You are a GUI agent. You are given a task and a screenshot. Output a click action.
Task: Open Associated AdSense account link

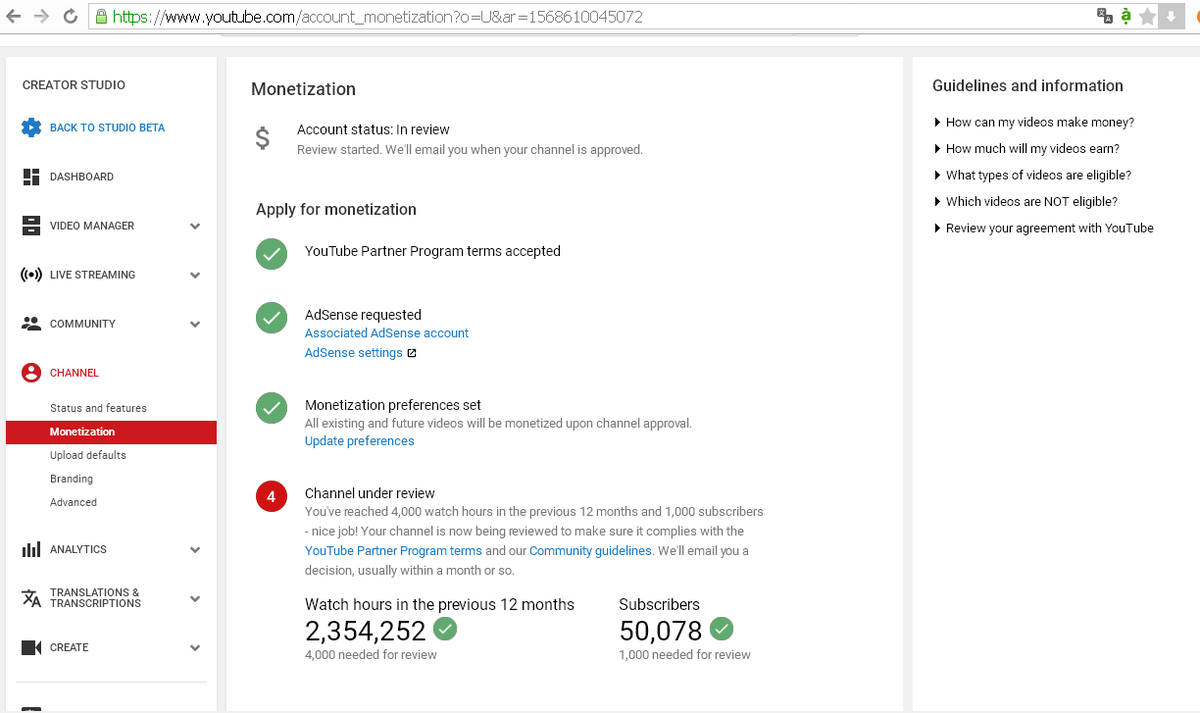click(387, 333)
